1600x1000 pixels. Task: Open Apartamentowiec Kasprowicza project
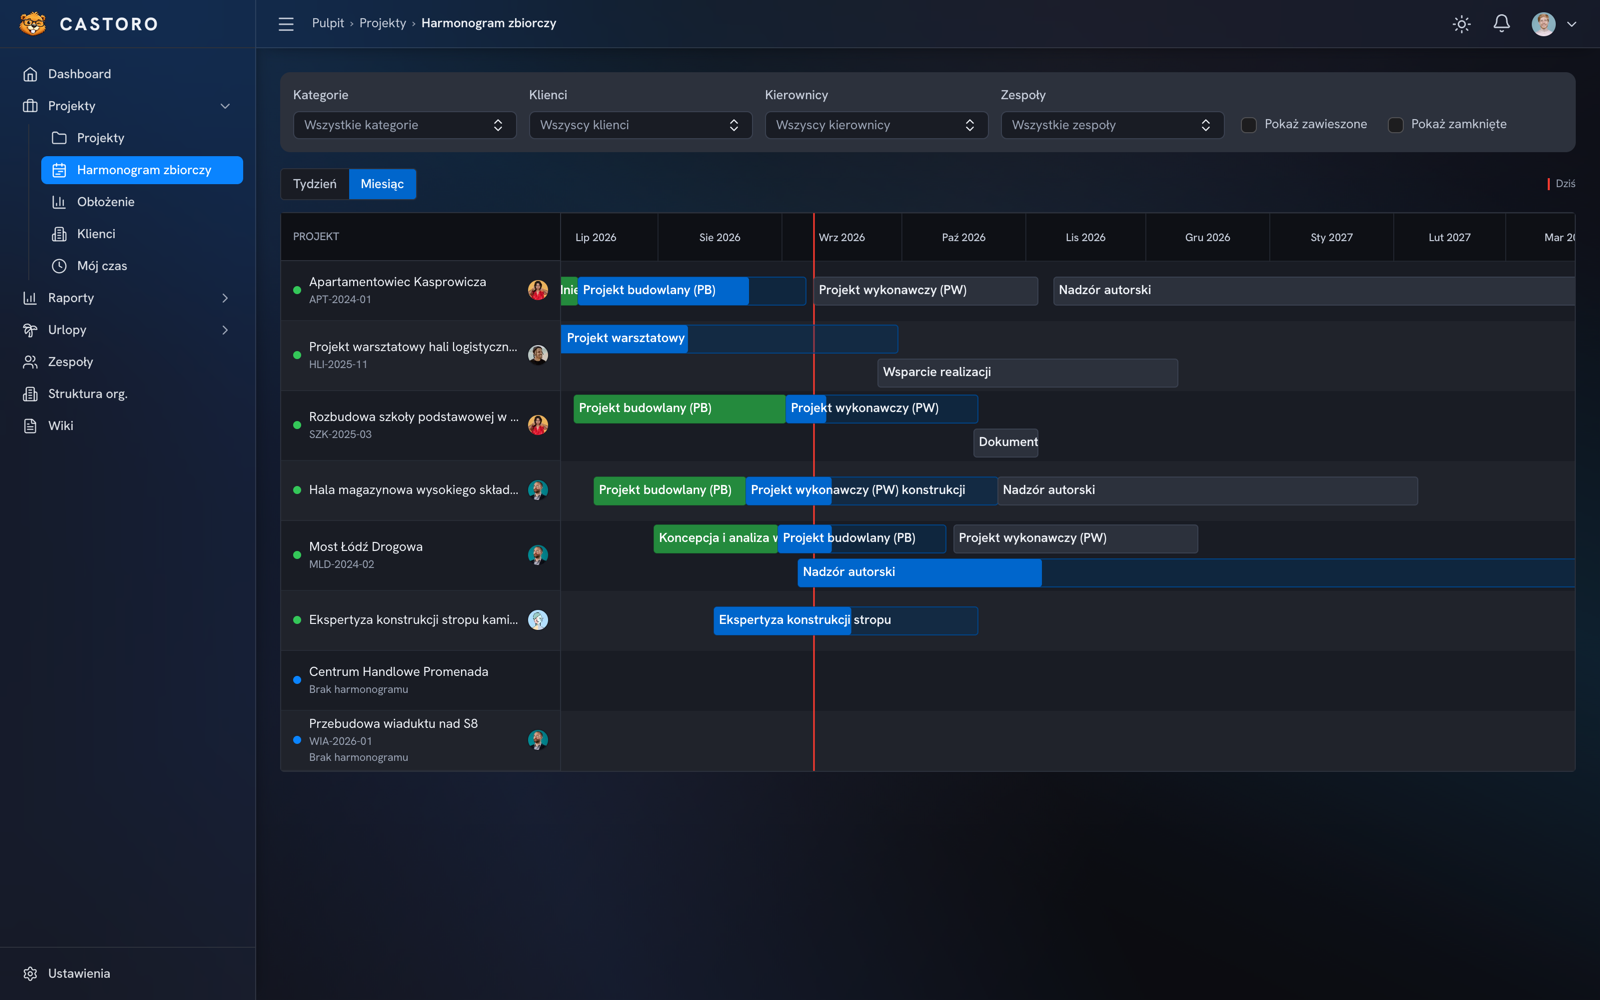pos(397,282)
